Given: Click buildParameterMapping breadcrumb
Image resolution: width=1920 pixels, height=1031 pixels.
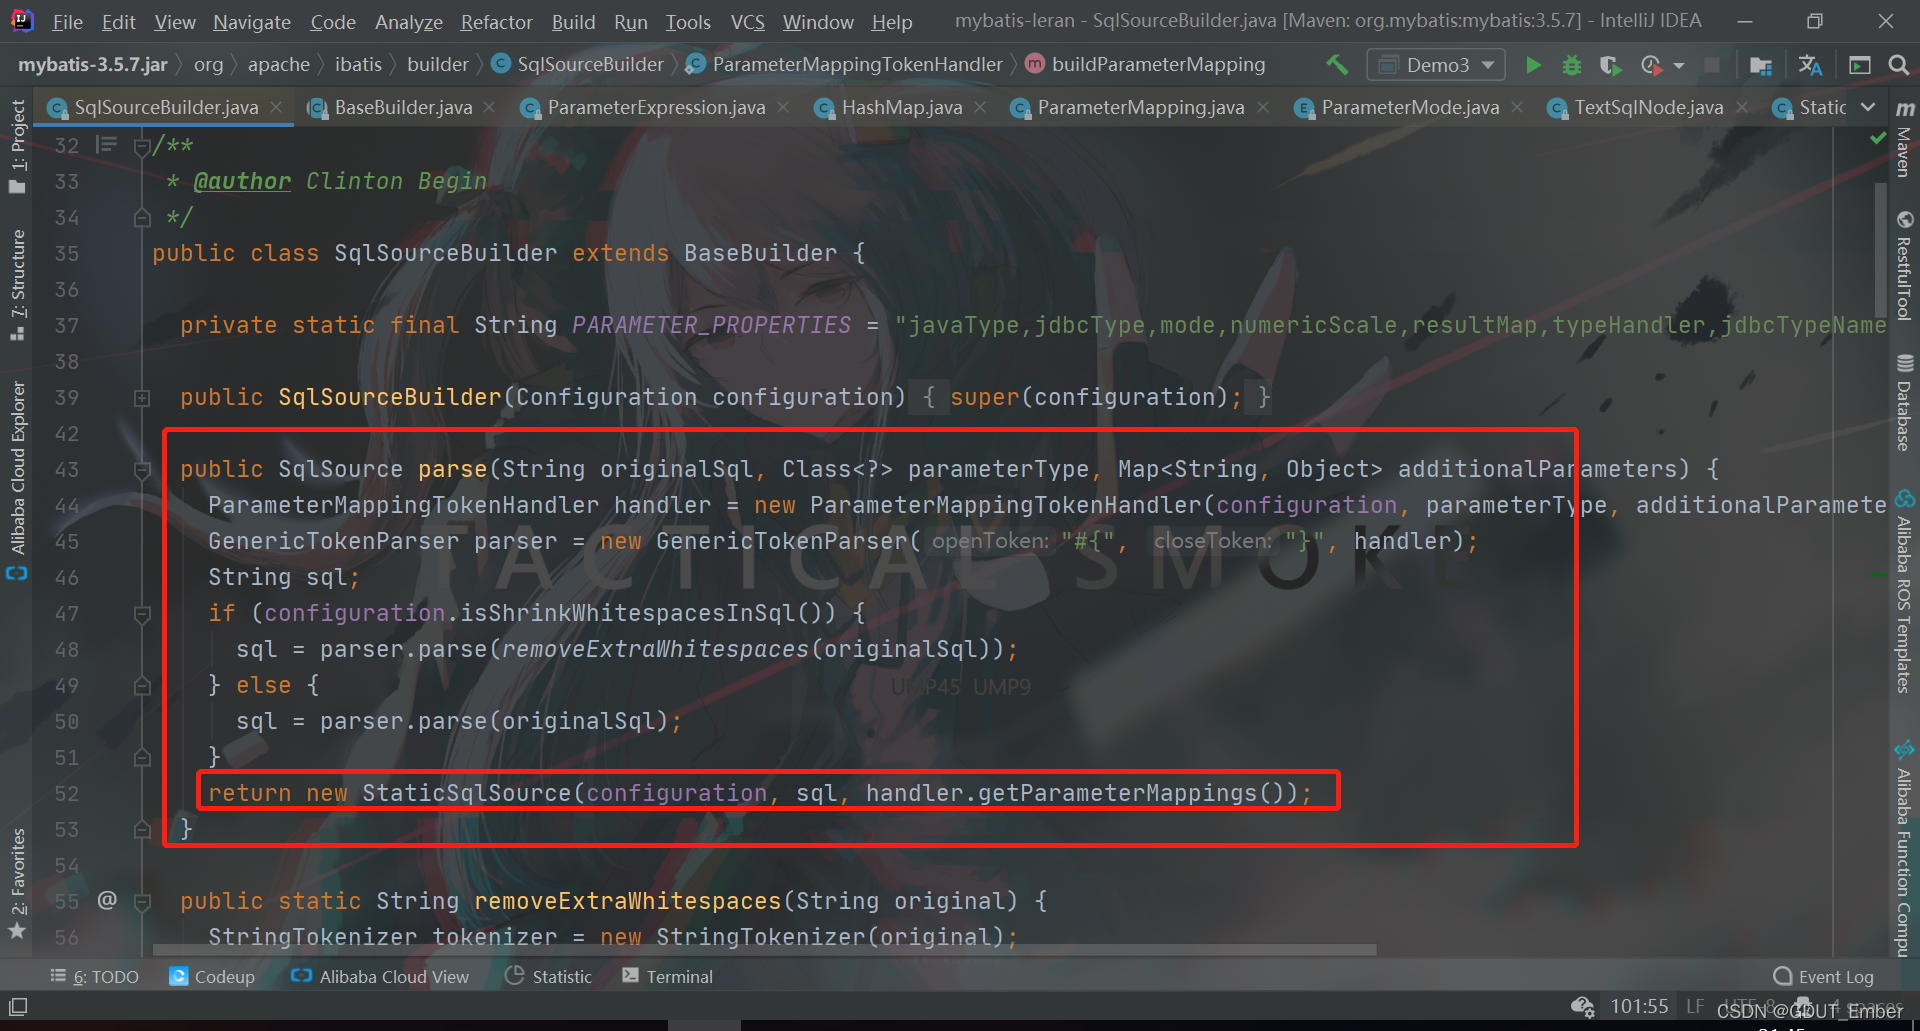Looking at the screenshot, I should (x=1145, y=65).
